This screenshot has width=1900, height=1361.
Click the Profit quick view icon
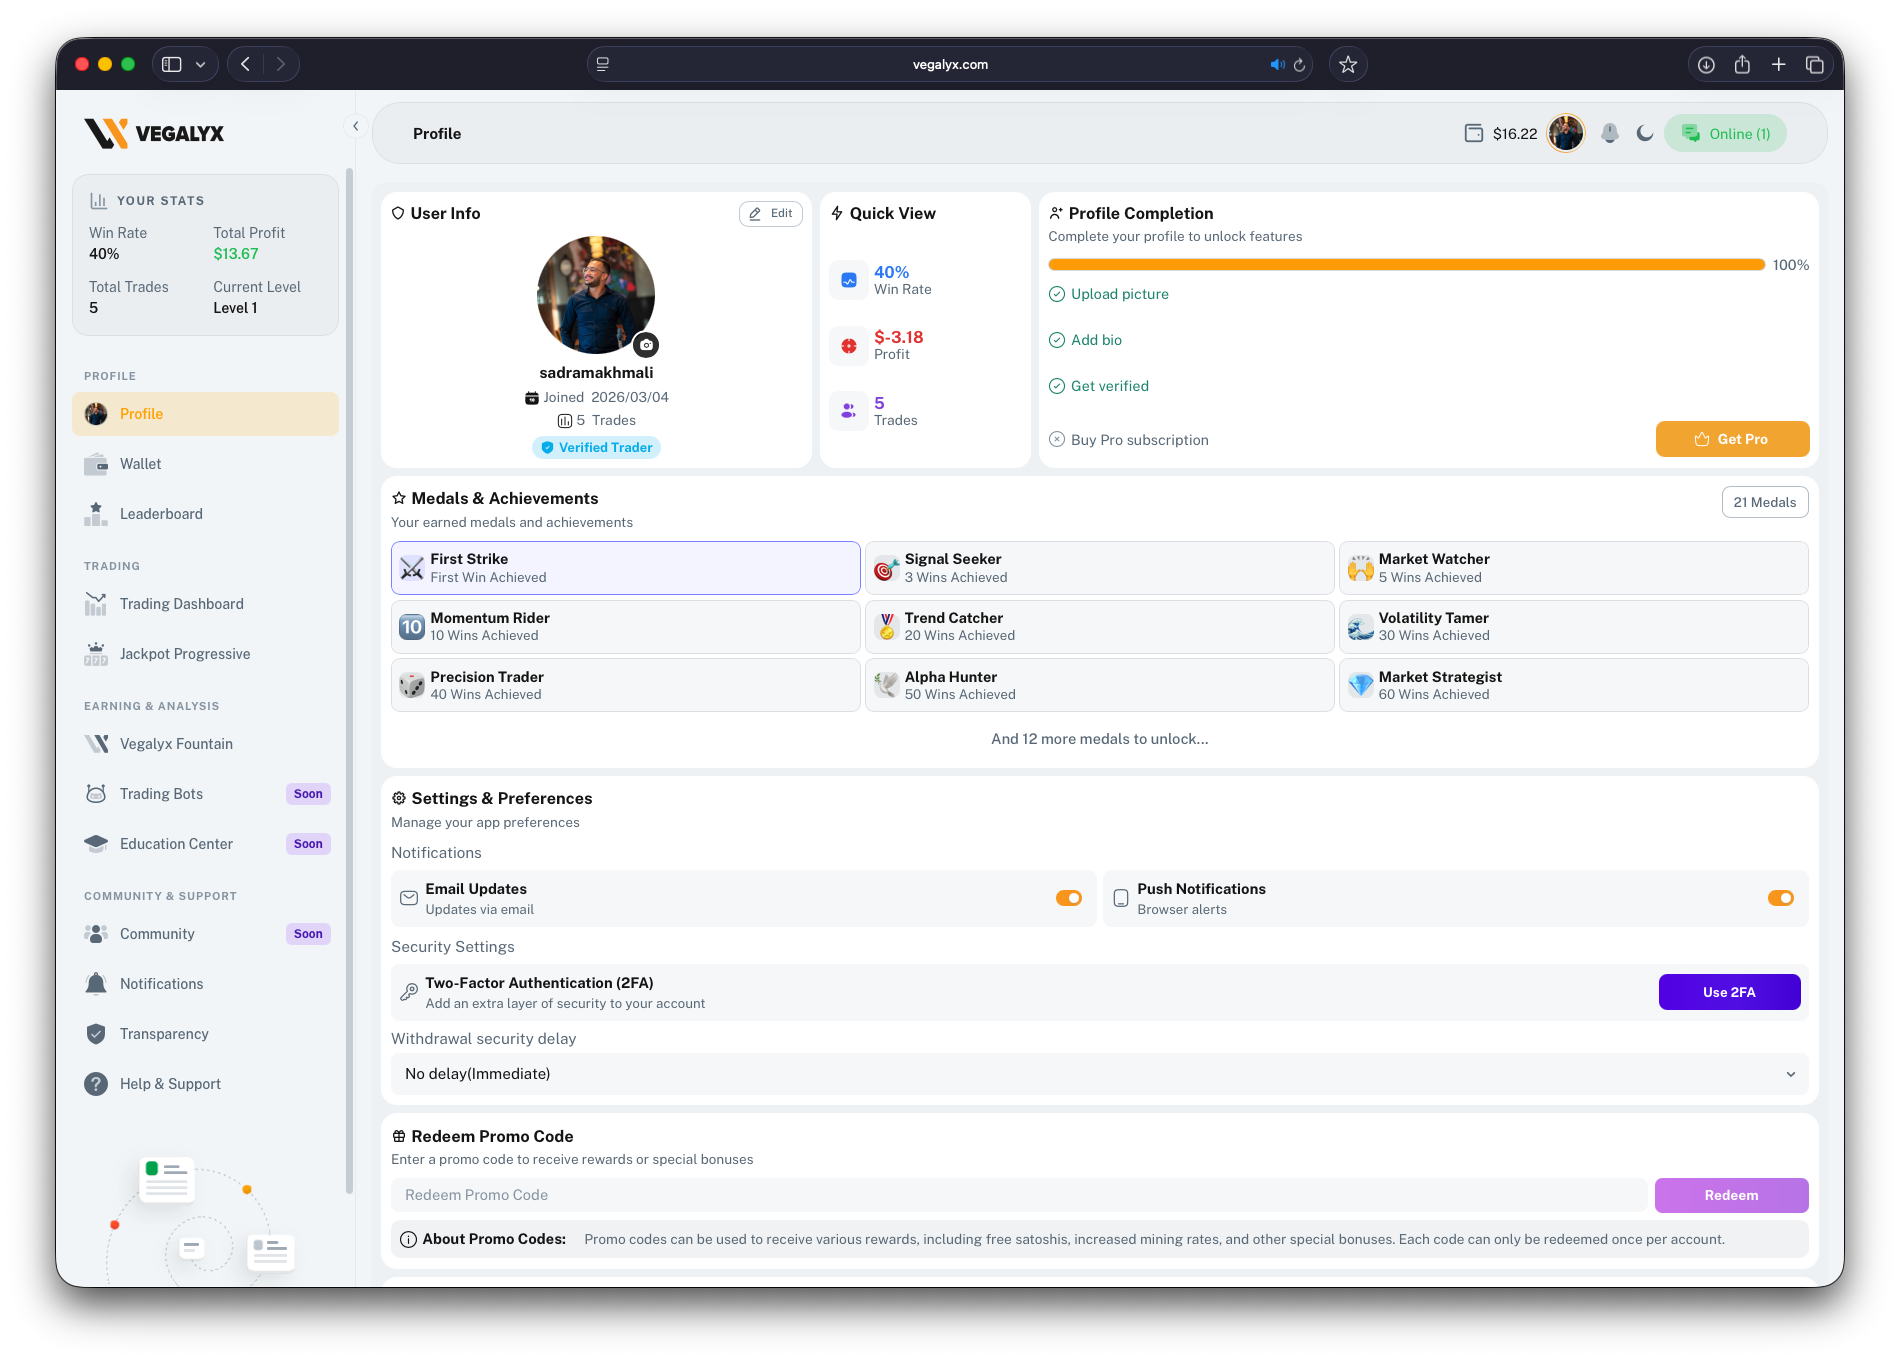848,346
